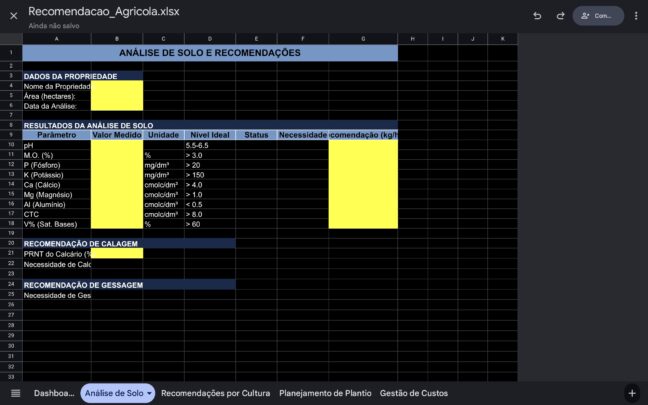648x405 pixels.
Task: Expand the Análise de Solo tab dropdown arrow
Action: [150, 394]
